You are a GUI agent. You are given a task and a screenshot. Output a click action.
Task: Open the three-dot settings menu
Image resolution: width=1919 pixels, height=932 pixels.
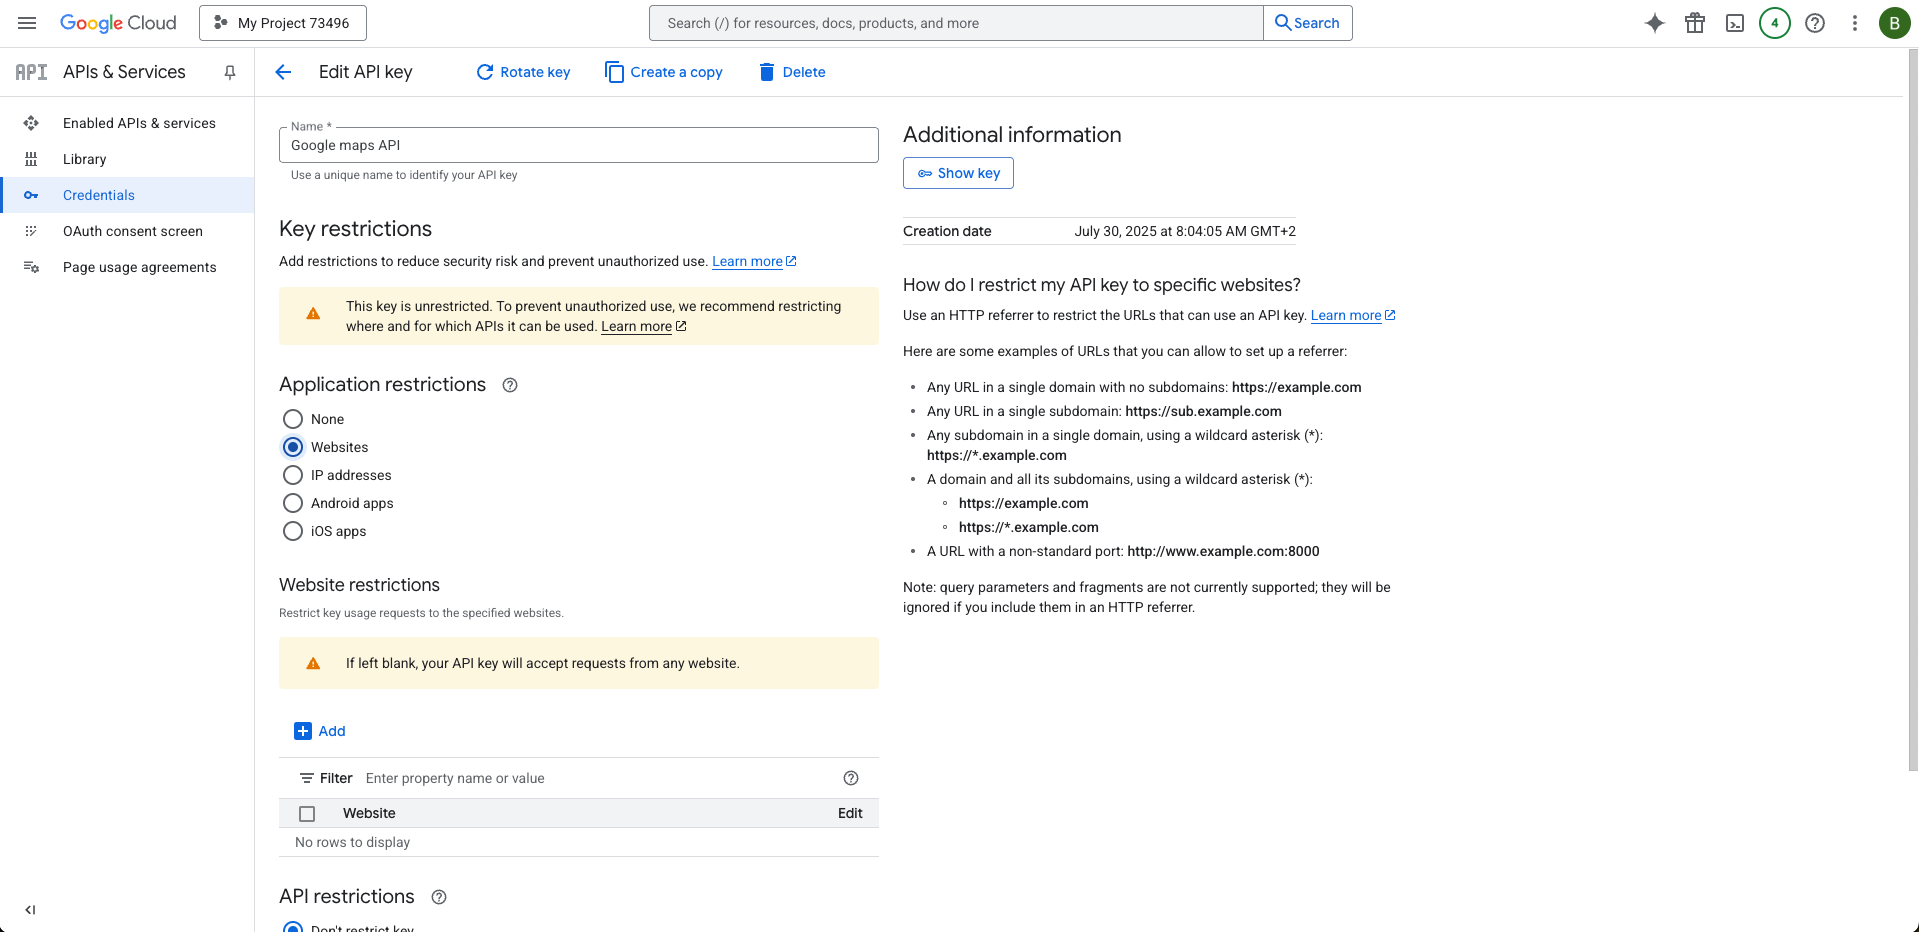[x=1854, y=23]
